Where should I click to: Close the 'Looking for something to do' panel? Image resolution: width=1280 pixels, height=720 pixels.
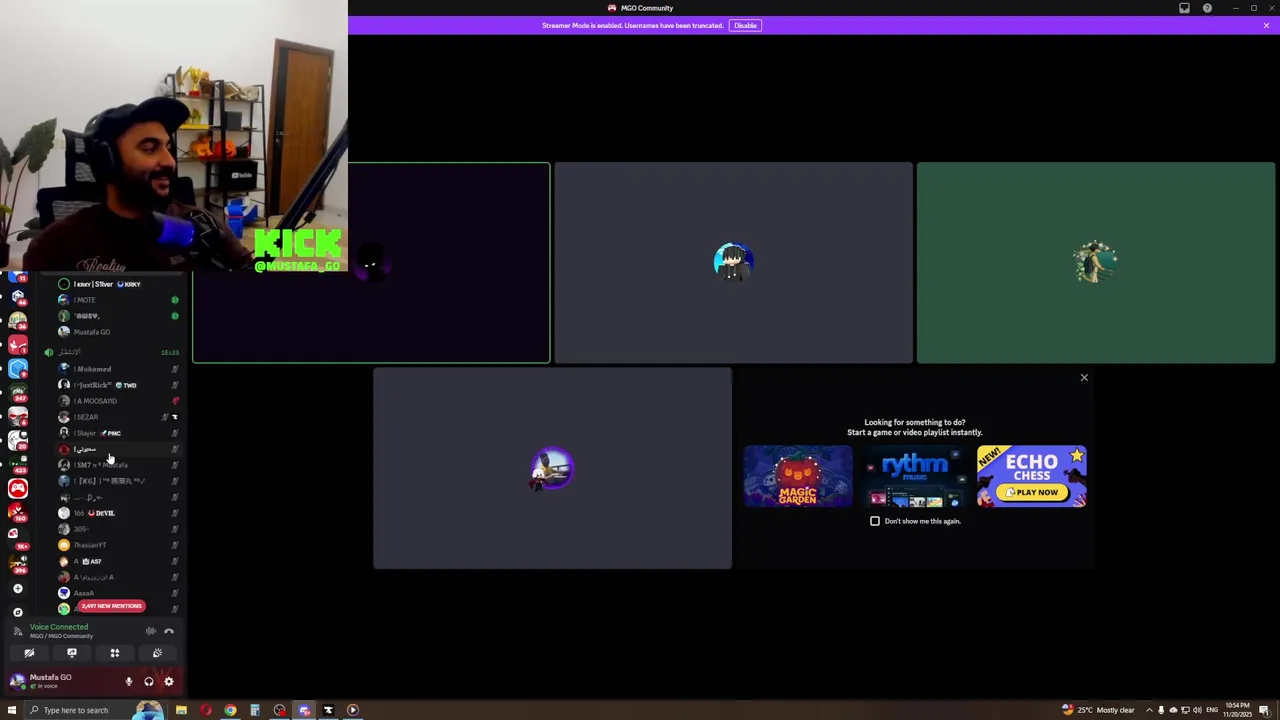1084,378
